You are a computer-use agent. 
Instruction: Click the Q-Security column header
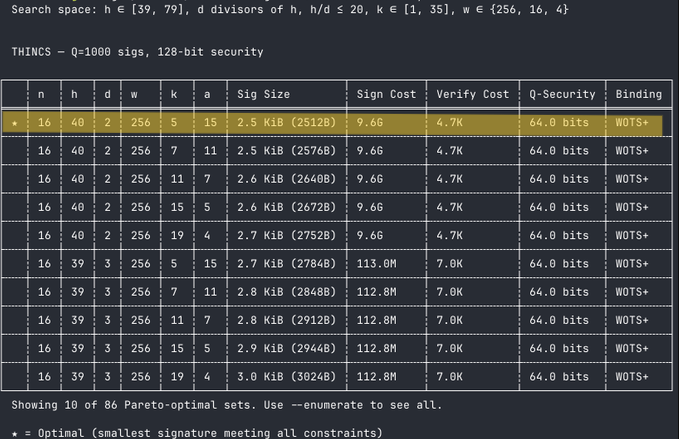tap(560, 94)
